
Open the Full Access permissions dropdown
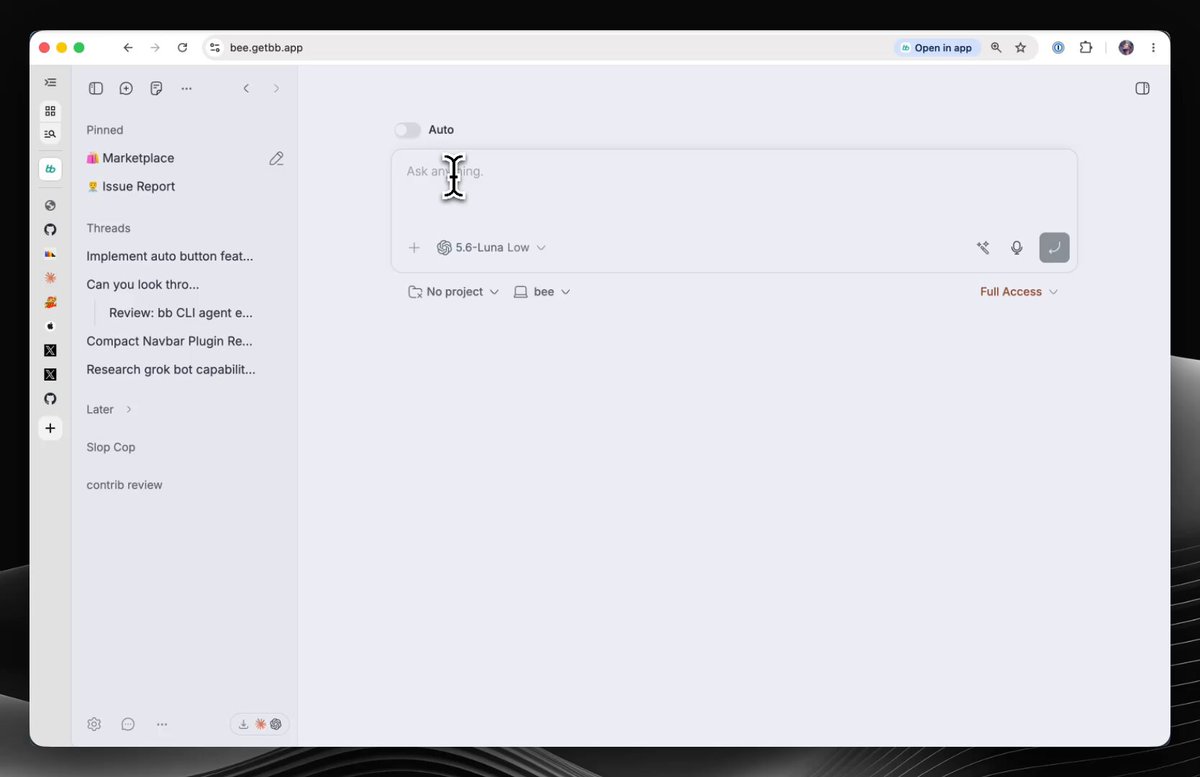pyautogui.click(x=1019, y=292)
